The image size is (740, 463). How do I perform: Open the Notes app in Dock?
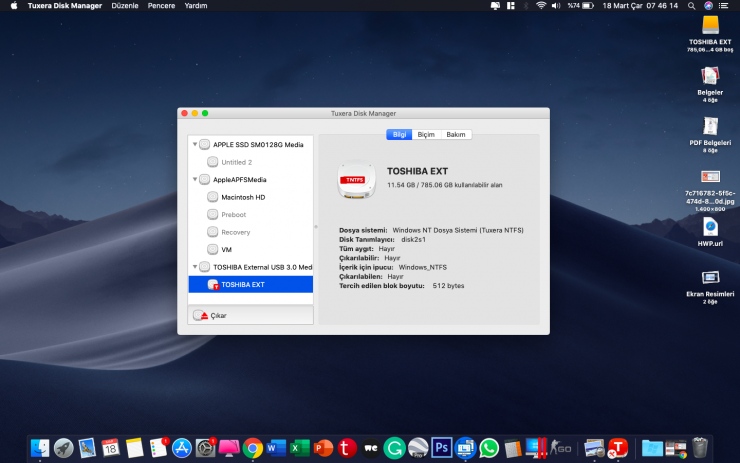pos(134,448)
